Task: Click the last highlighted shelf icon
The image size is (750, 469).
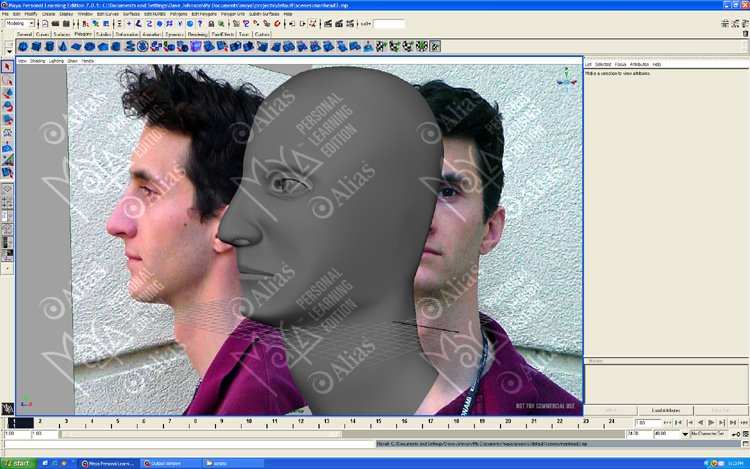Action: pos(435,46)
